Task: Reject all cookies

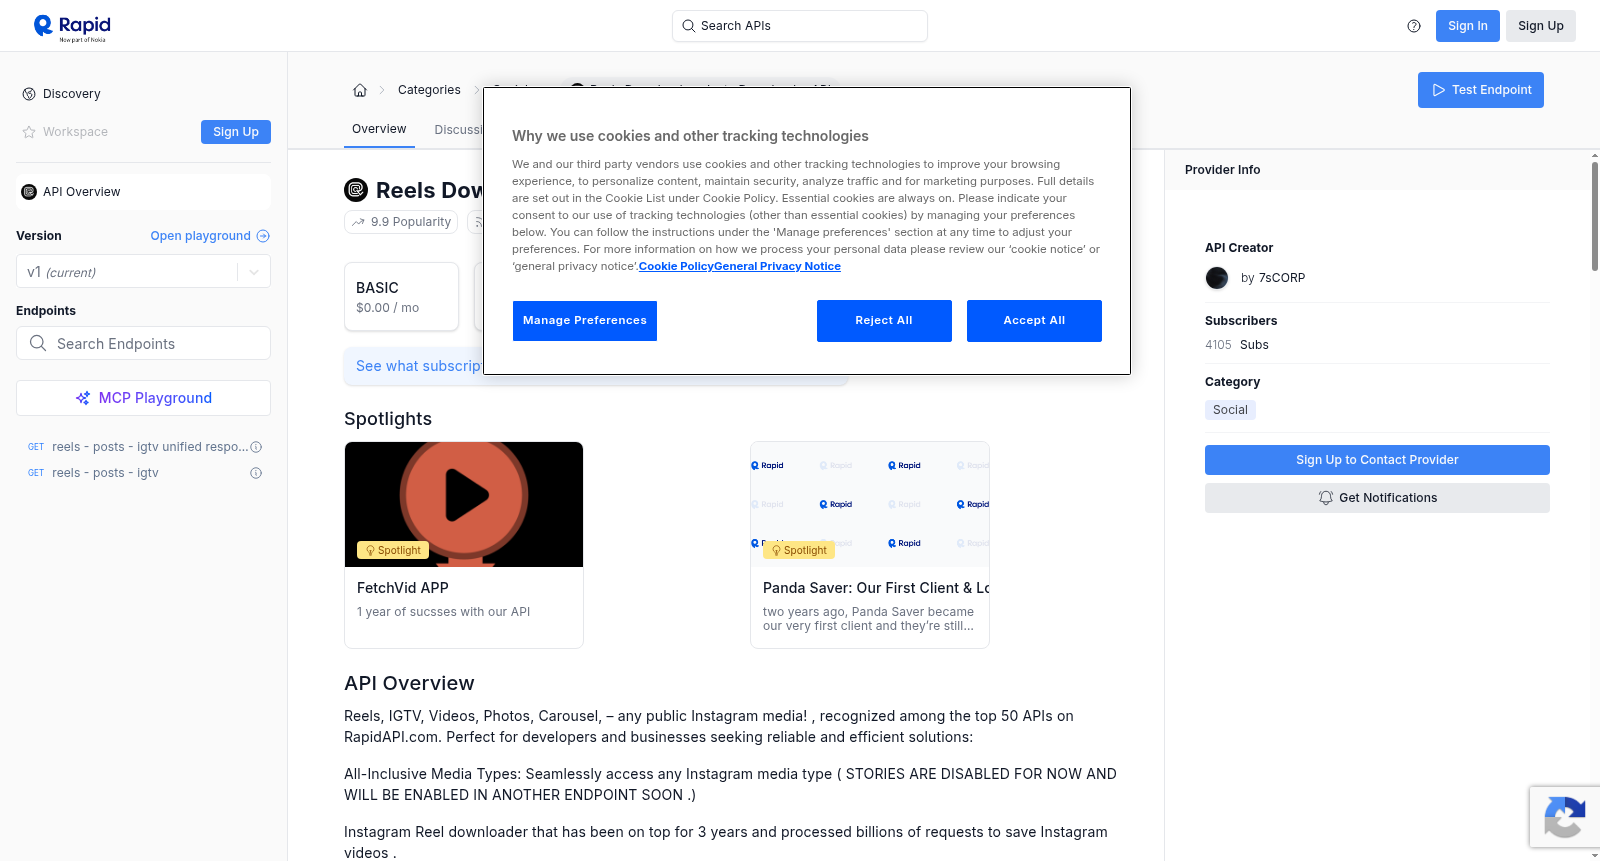Action: pos(884,321)
